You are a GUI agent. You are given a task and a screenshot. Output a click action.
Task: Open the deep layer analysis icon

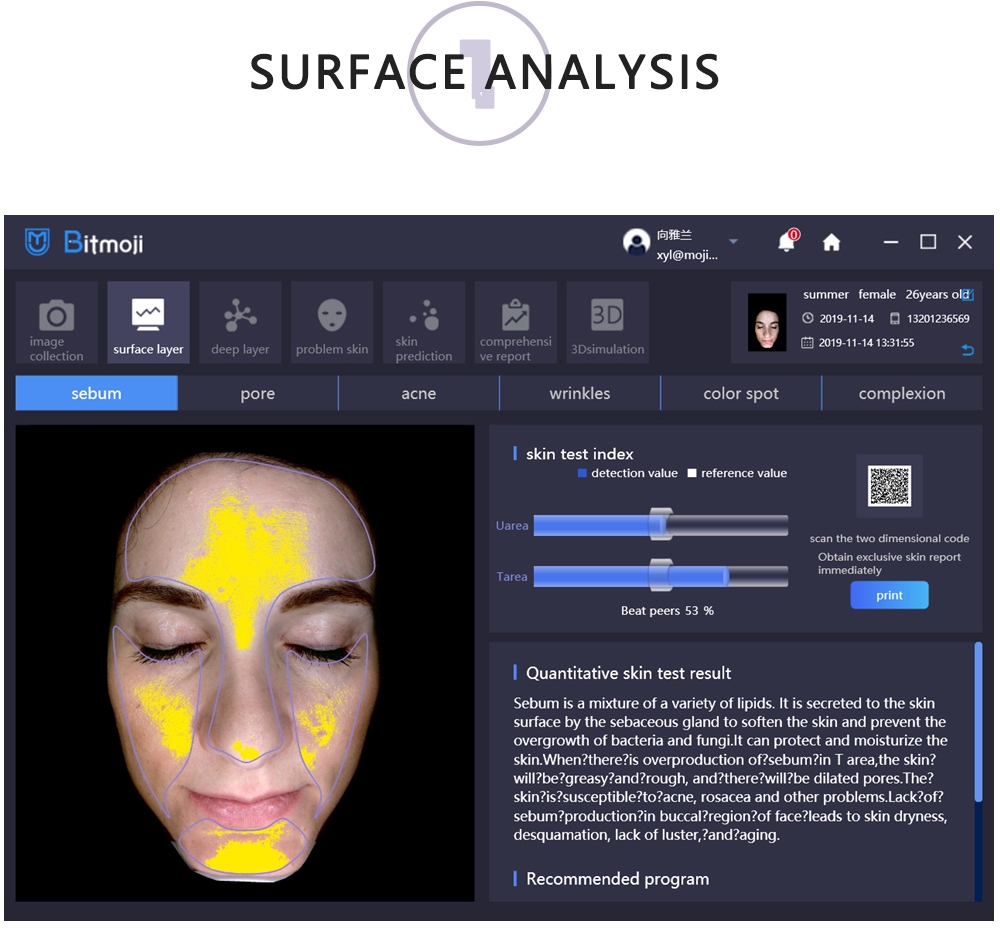click(x=240, y=315)
